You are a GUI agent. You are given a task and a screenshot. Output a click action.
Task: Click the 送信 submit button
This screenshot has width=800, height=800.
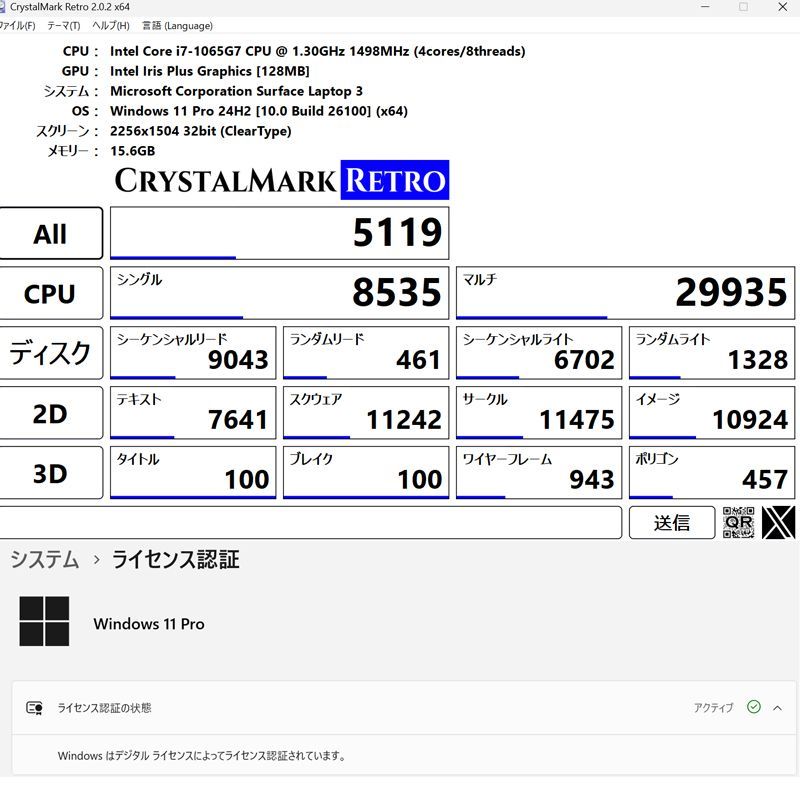tap(671, 522)
